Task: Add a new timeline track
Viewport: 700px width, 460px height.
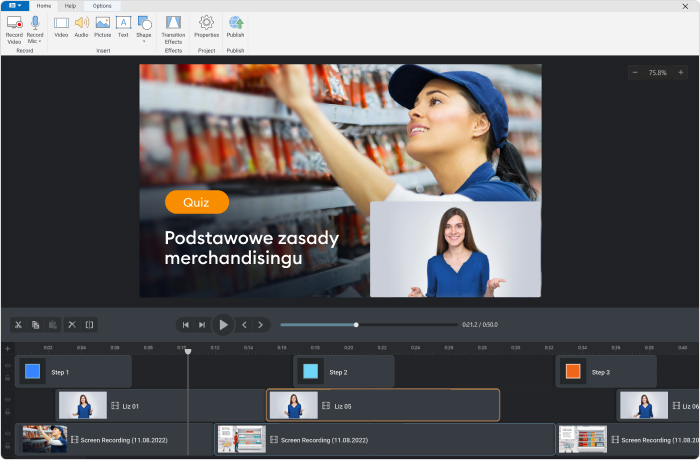Action: (8, 348)
